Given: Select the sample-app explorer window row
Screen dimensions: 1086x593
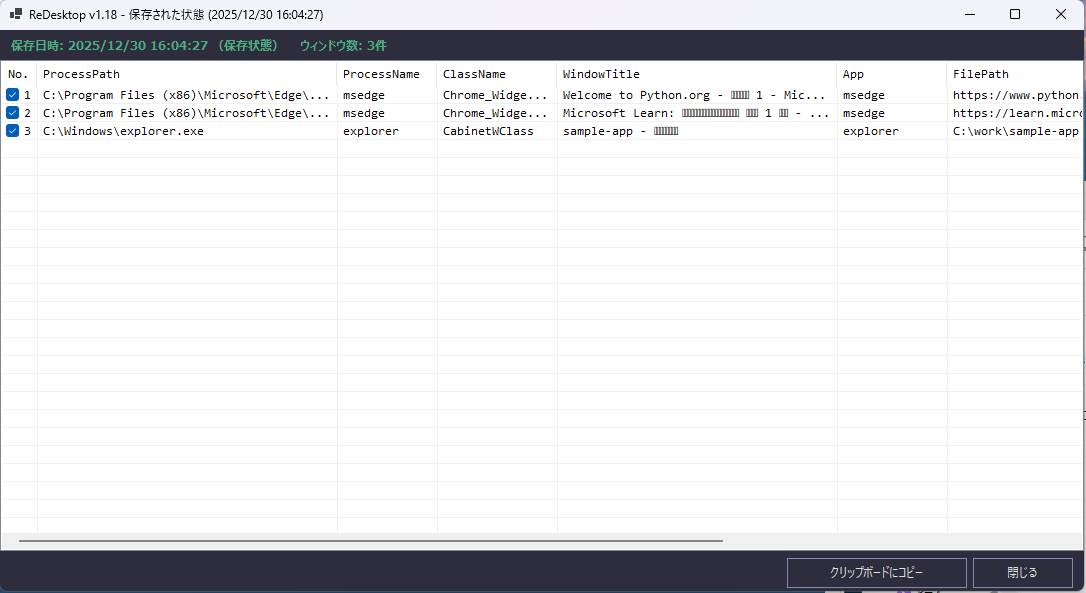Looking at the screenshot, I should coord(543,131).
